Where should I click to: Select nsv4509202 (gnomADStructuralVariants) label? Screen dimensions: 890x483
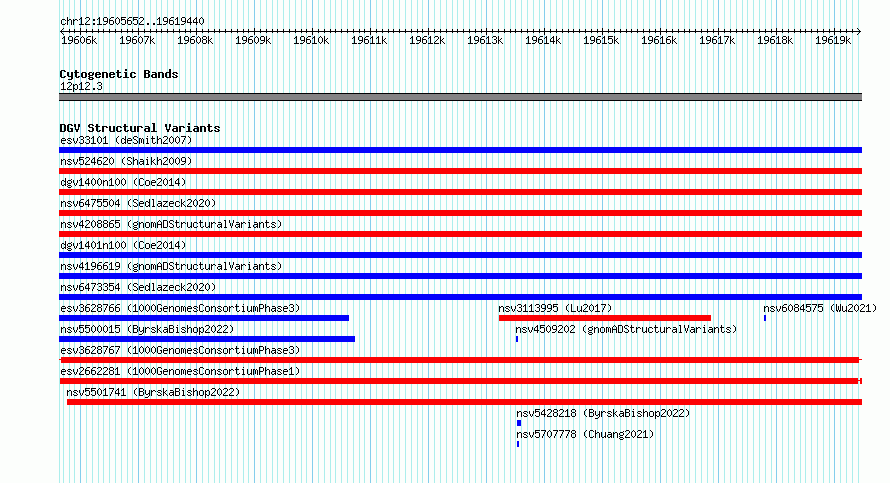626,329
